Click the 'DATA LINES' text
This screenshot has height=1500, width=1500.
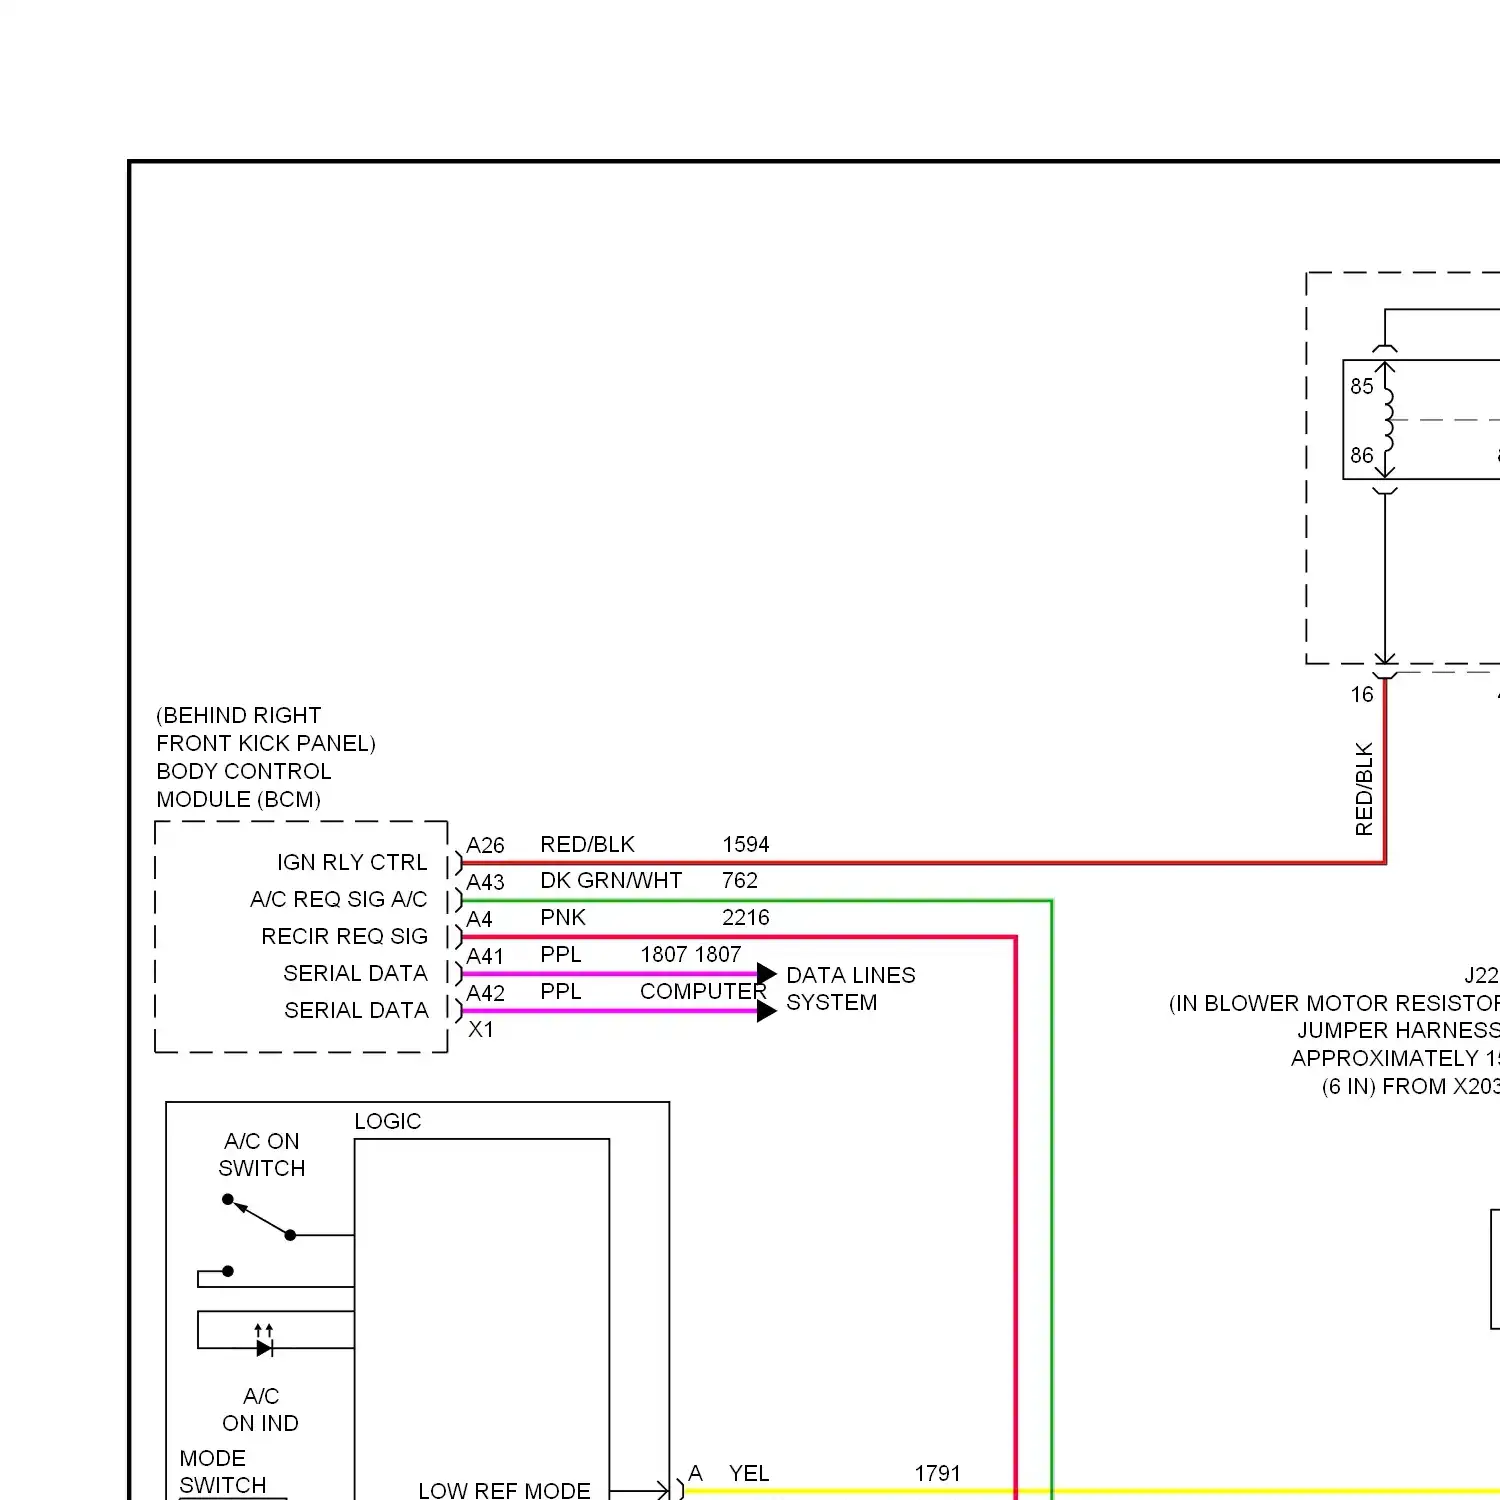click(x=851, y=975)
